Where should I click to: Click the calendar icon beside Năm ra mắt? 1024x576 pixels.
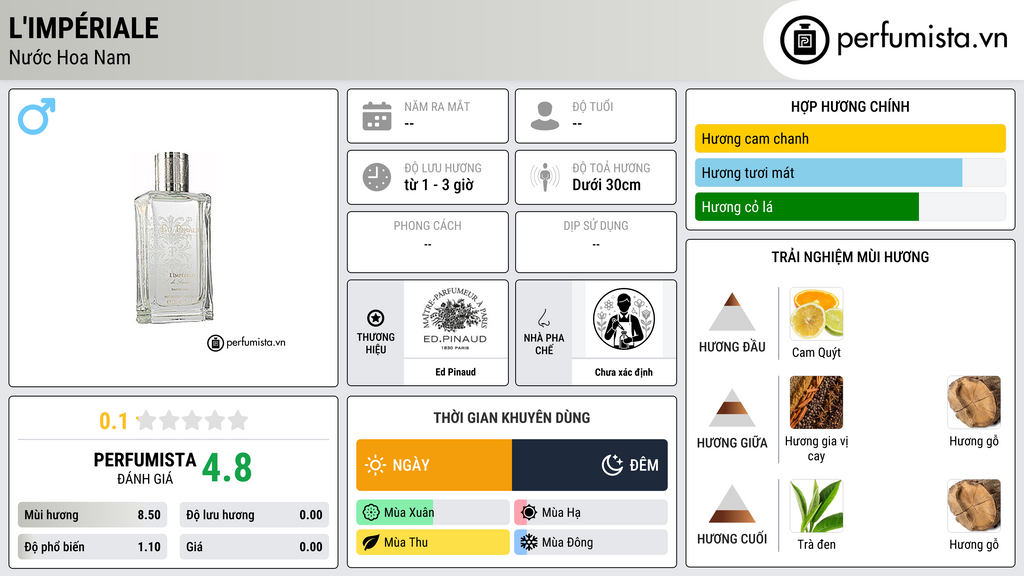[377, 116]
